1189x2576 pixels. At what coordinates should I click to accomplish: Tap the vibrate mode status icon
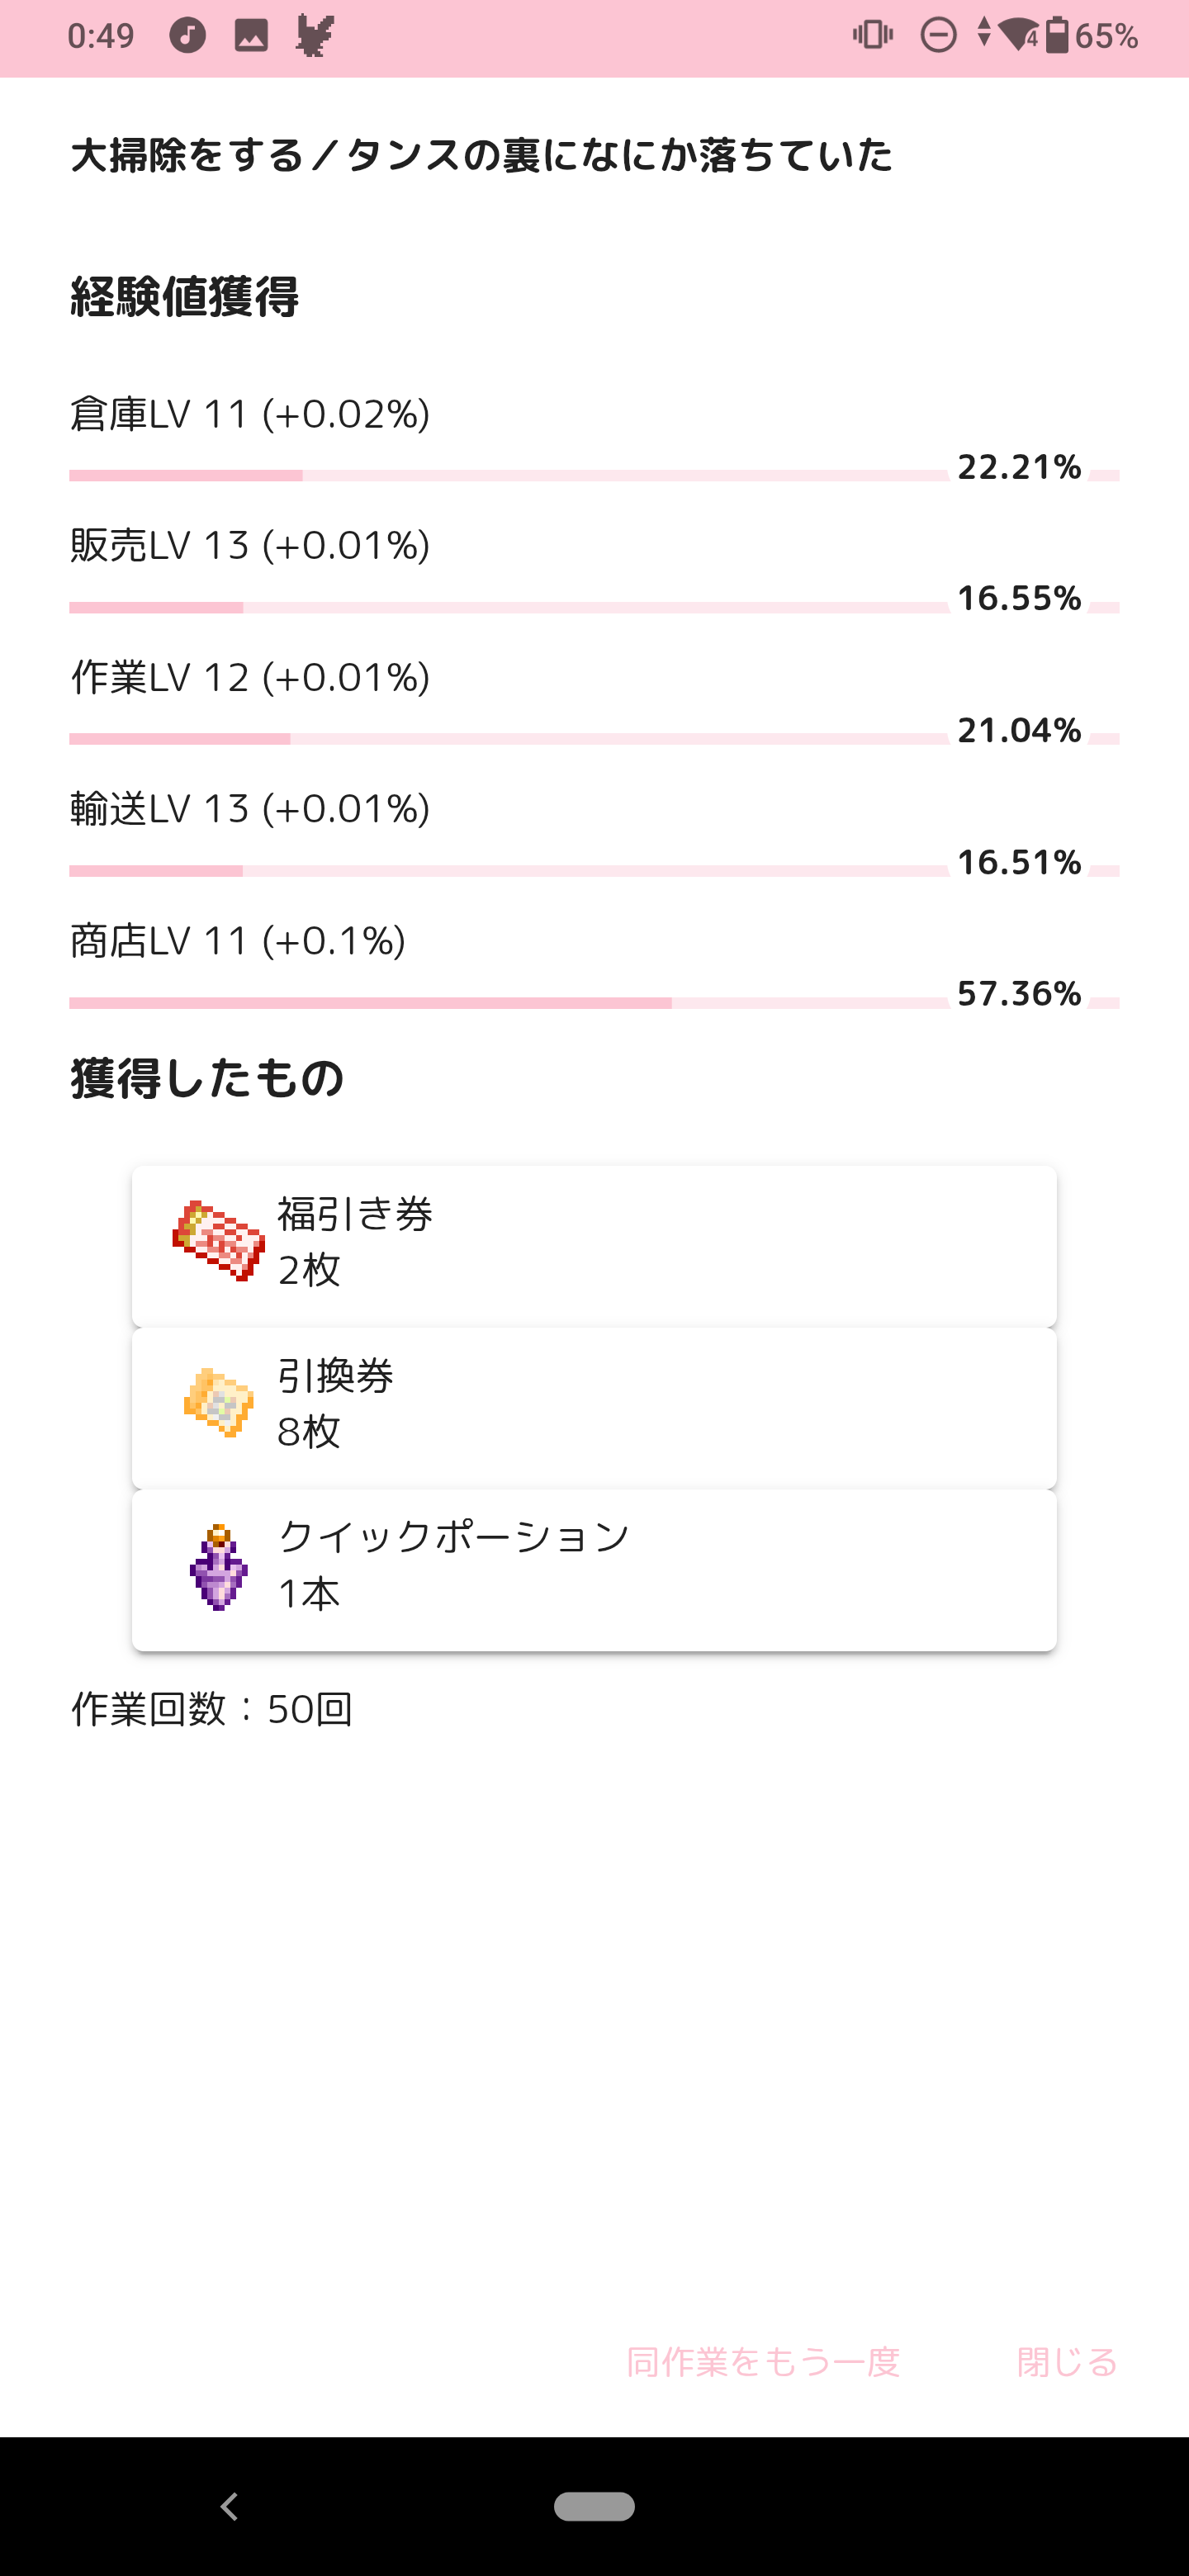point(873,36)
